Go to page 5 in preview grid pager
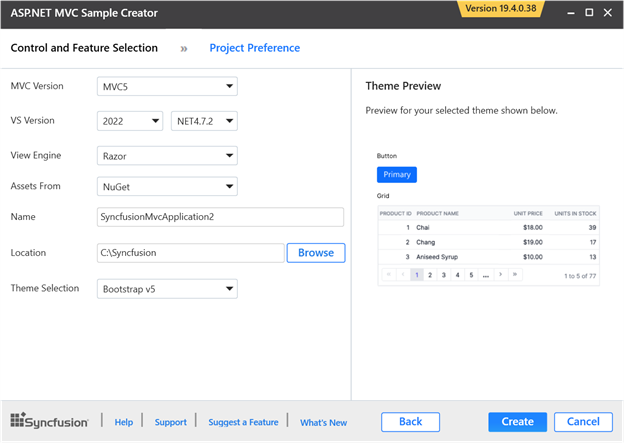The image size is (624, 443). [x=471, y=275]
